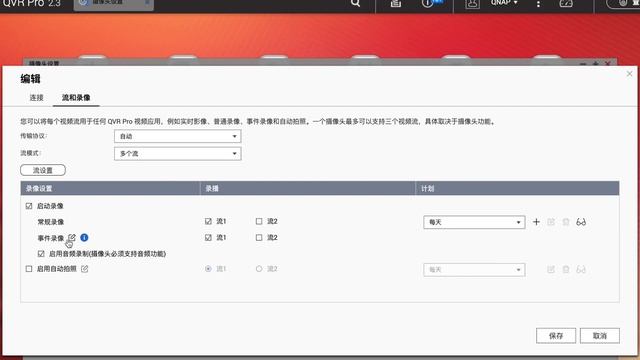This screenshot has width=640, height=360.
Task: Expand the QNAP user menu
Action: point(504,3)
